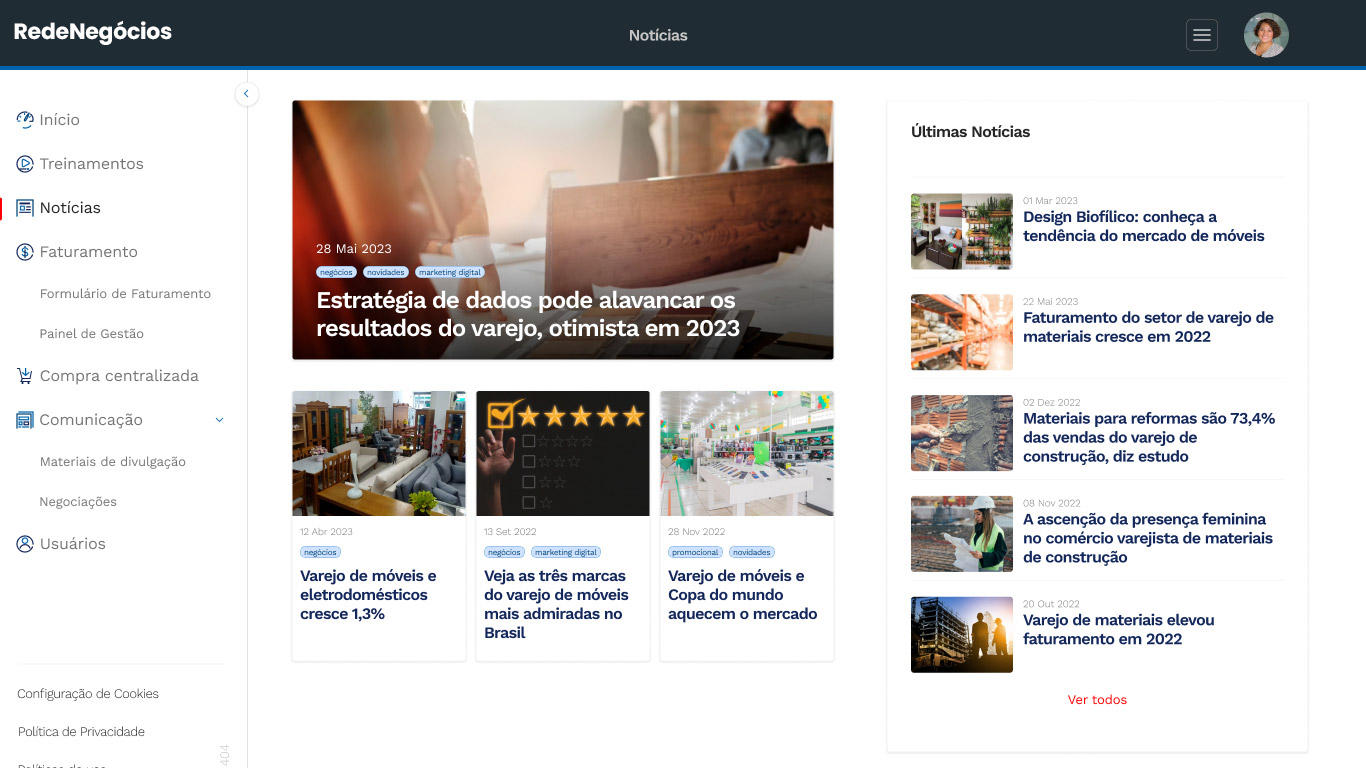The image size is (1366, 768).
Task: Click the Ver todos link
Action: click(x=1097, y=700)
